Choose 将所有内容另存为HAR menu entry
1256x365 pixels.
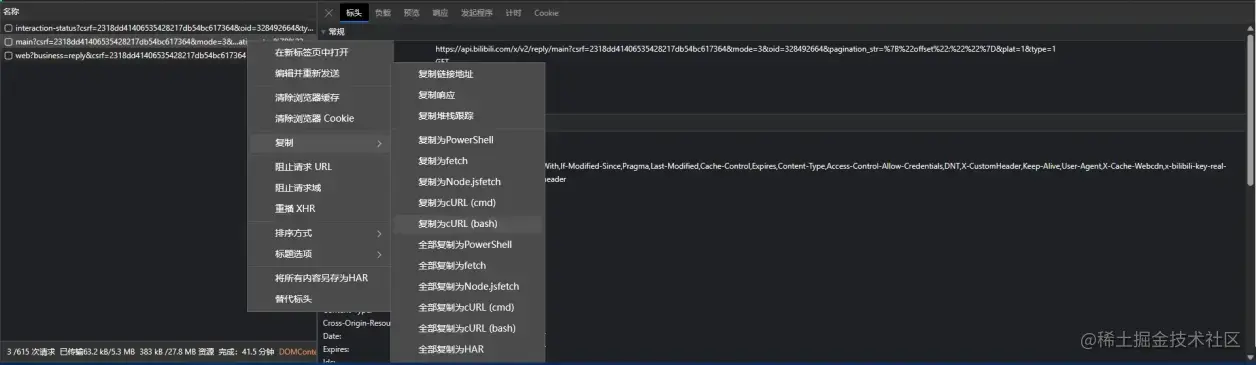(x=320, y=278)
